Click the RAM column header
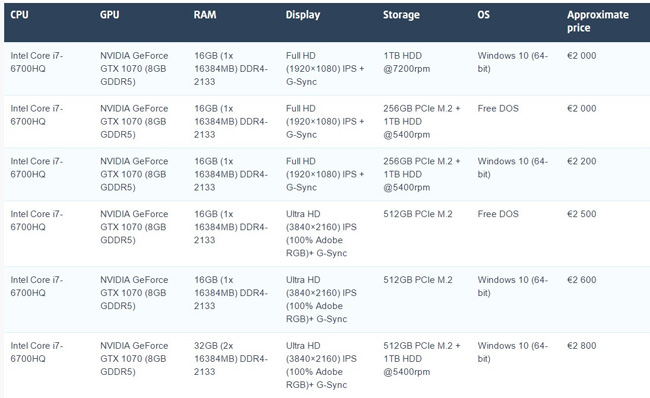The height and width of the screenshot is (398, 650). [205, 15]
